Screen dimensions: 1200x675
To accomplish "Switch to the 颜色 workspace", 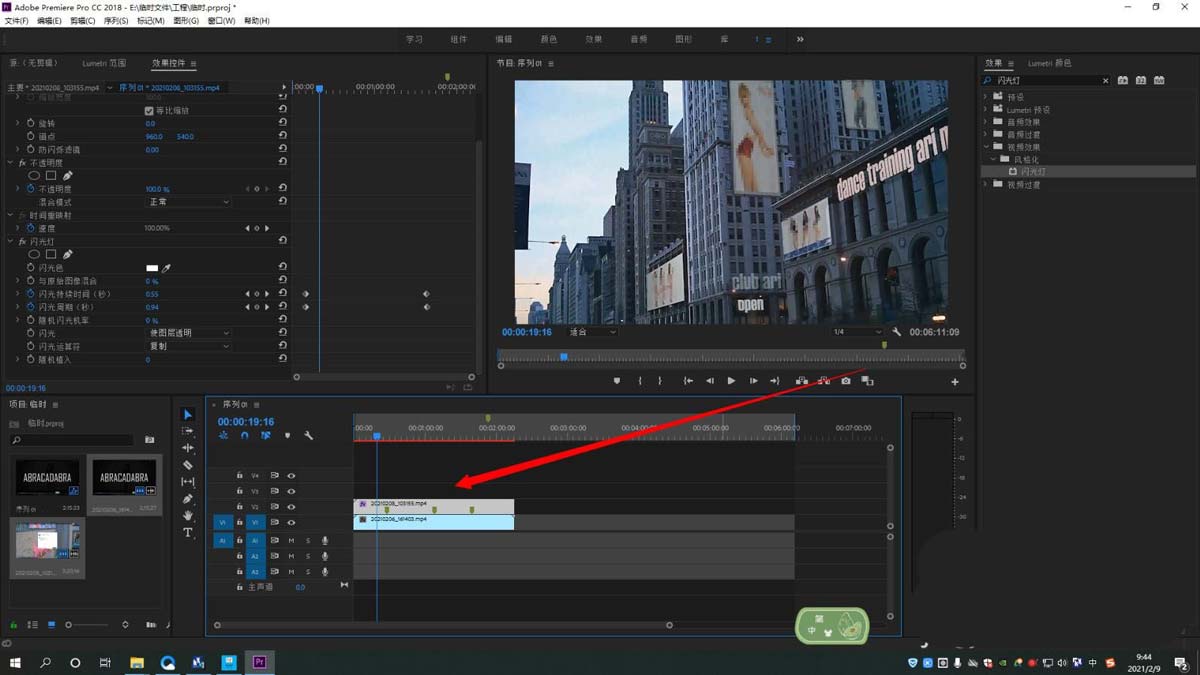I will click(548, 40).
